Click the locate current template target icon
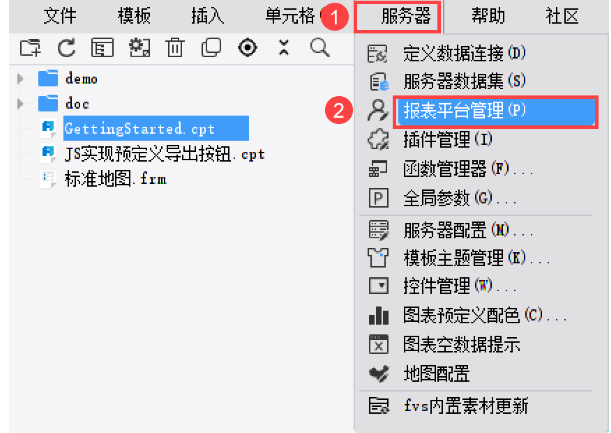This screenshot has height=433, width=611. [x=247, y=48]
